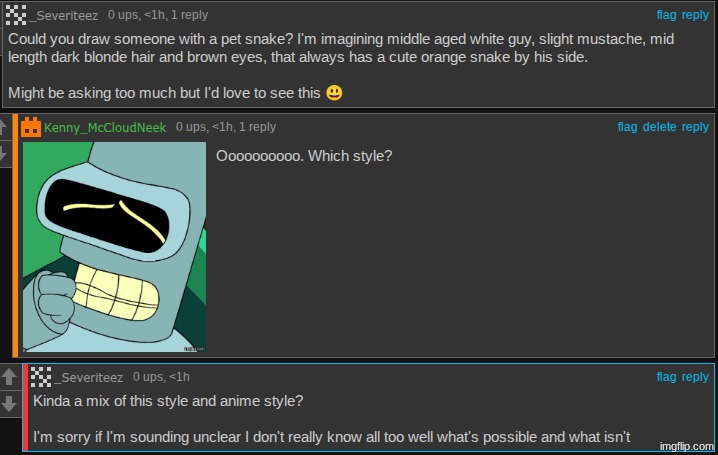This screenshot has width=718, height=455.
Task: Click the imgflip.com watermark
Action: [x=688, y=445]
